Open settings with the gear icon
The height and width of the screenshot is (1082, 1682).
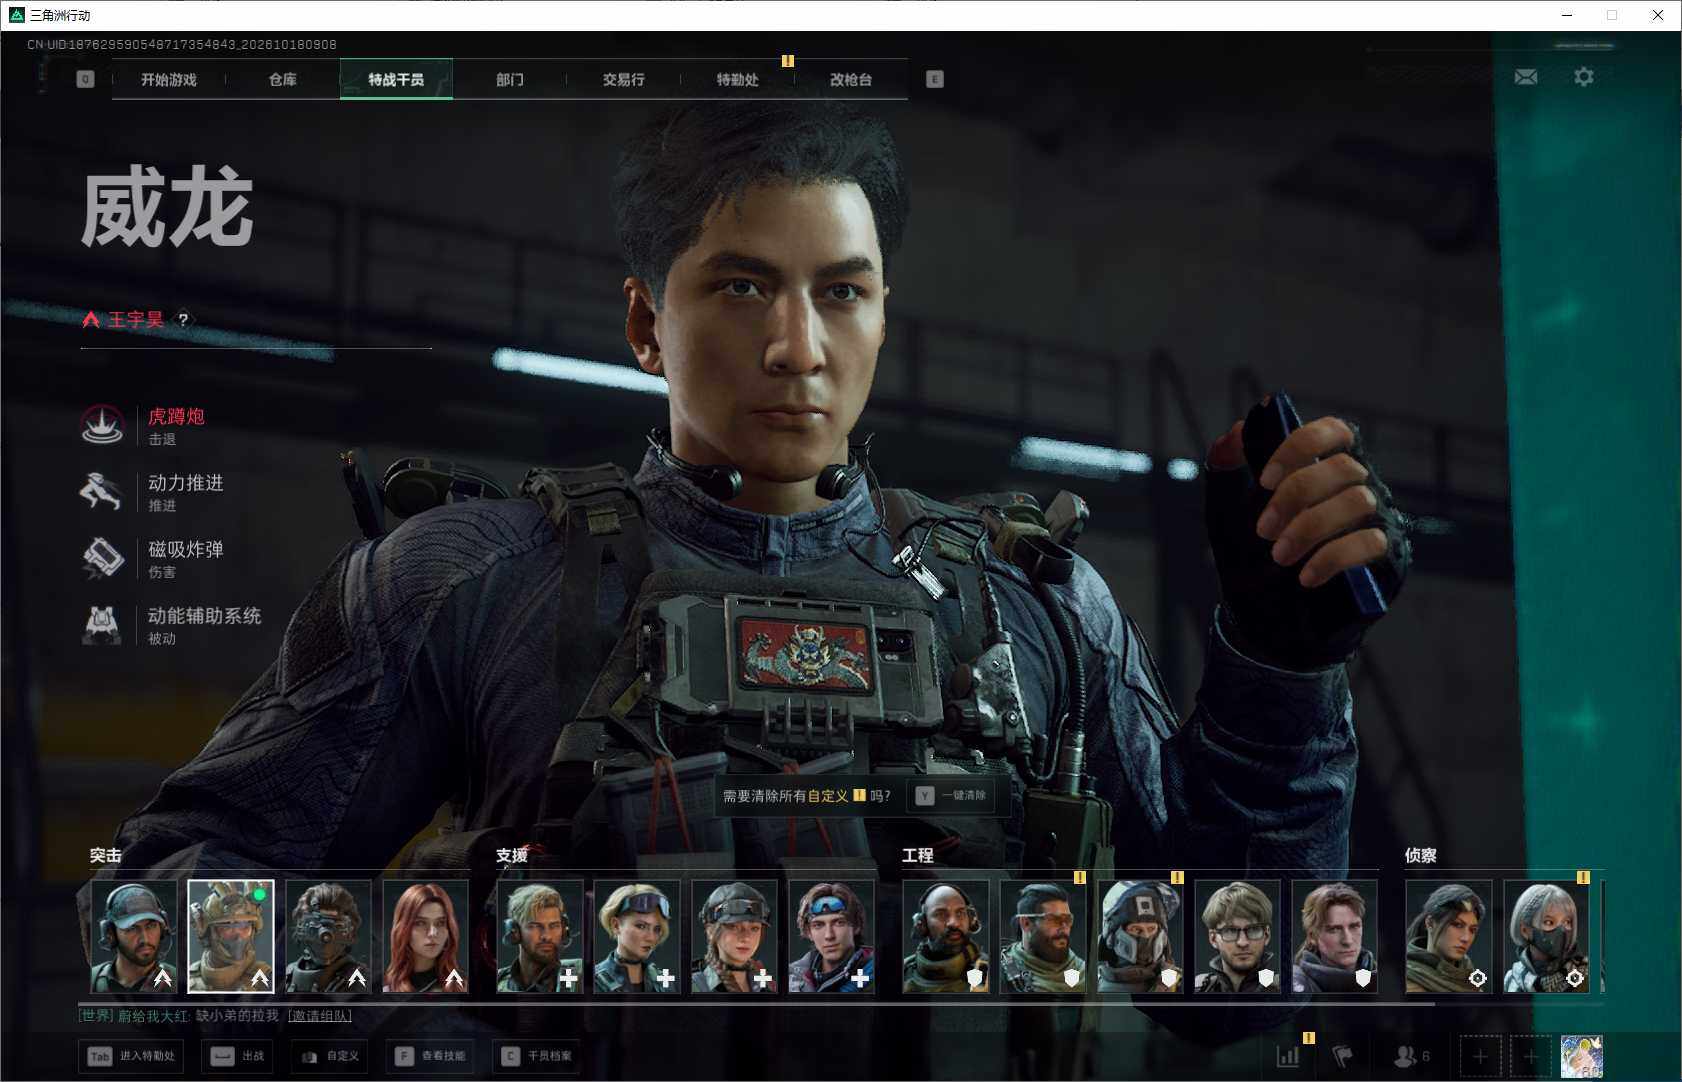coord(1584,77)
